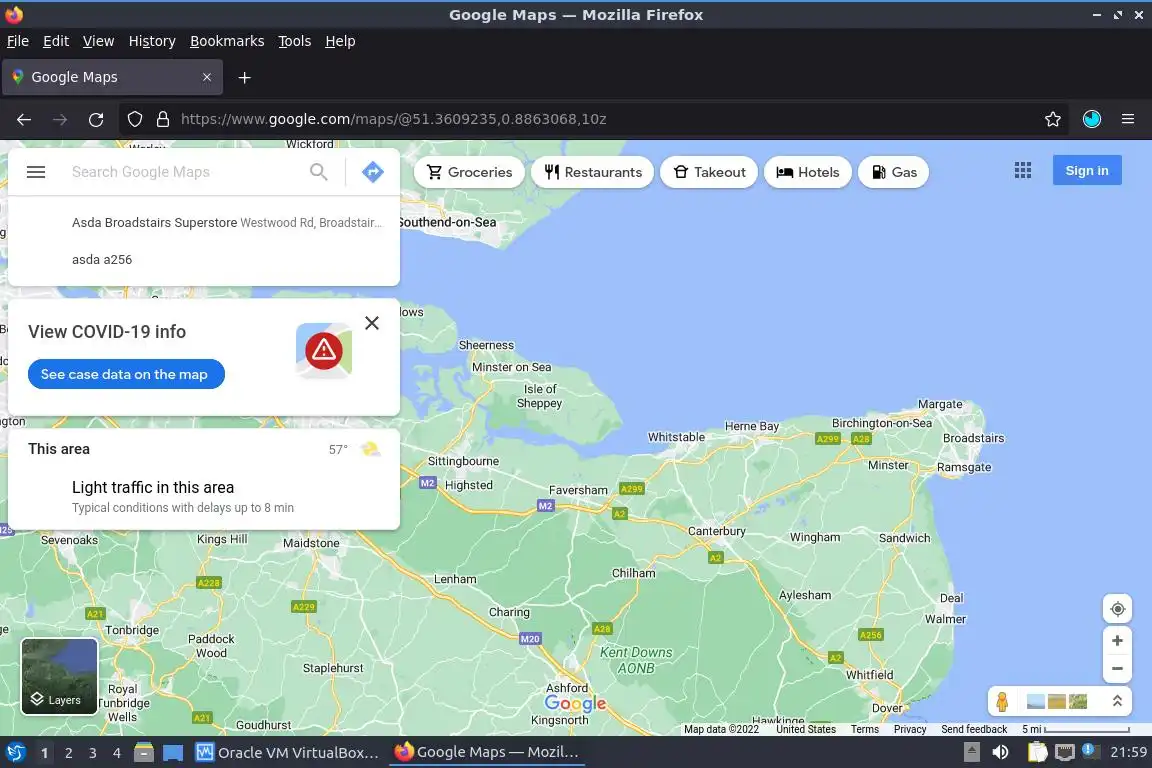The width and height of the screenshot is (1152, 768).
Task: Open the Terms link
Action: 865,729
